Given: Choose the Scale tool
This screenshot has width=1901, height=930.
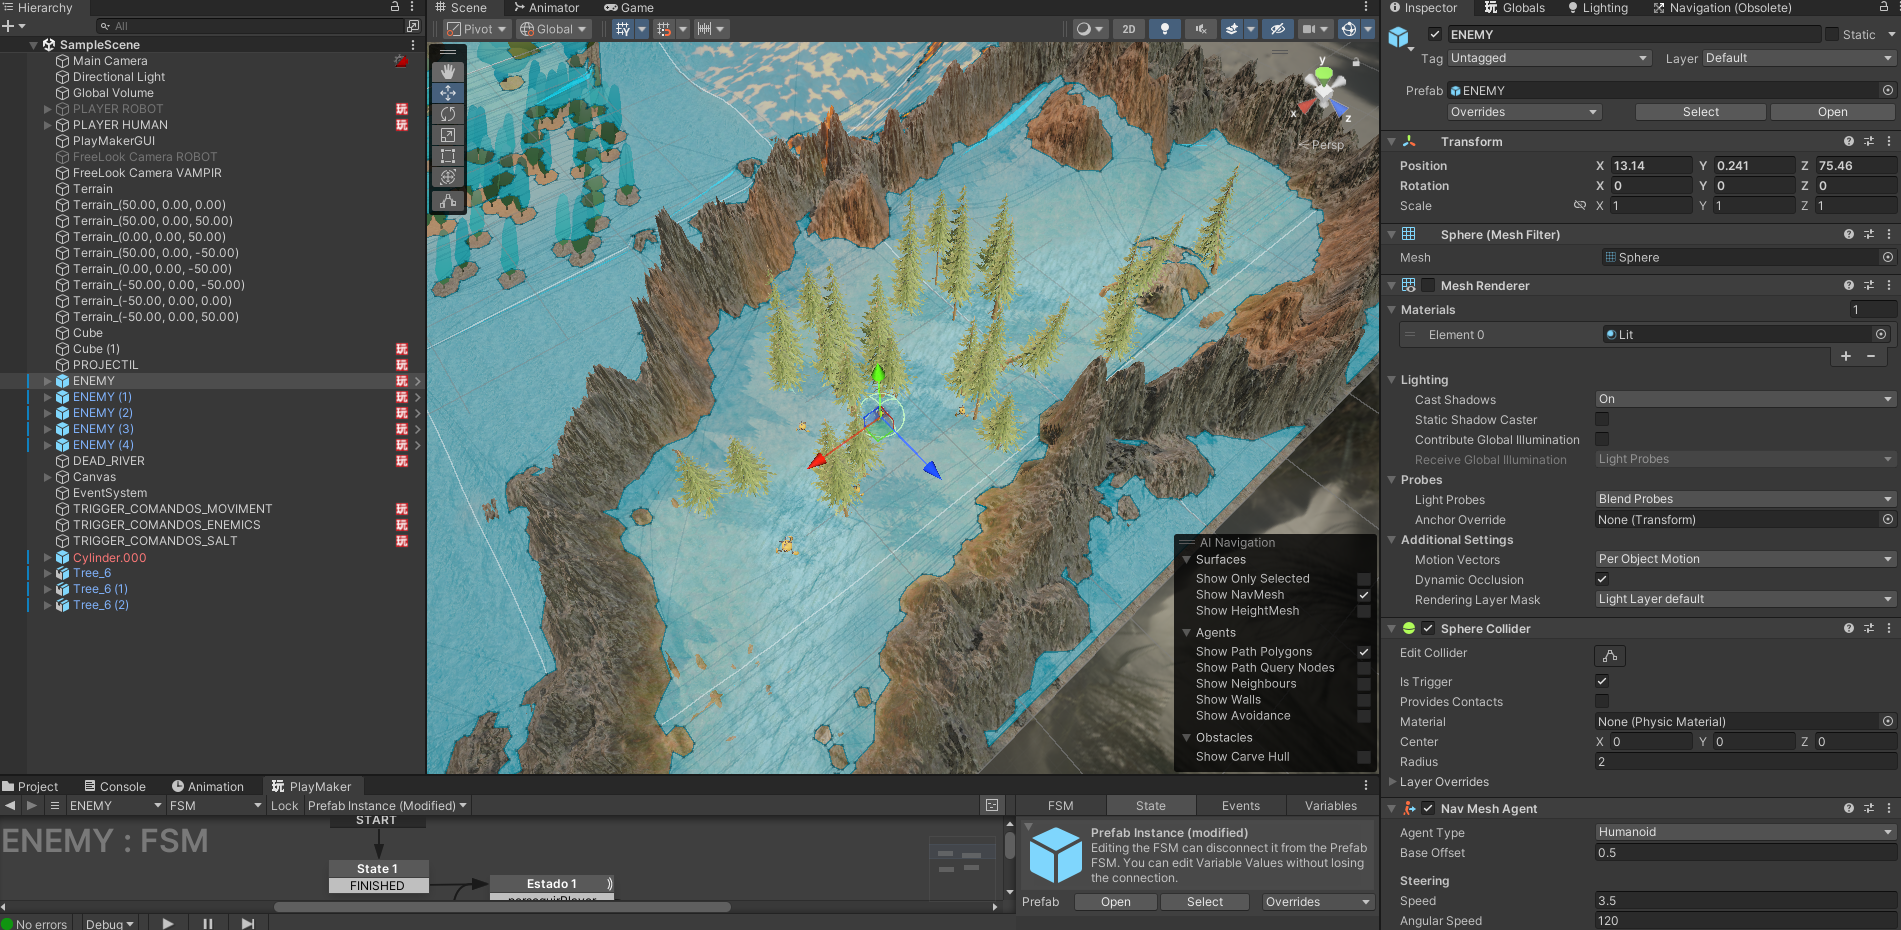Looking at the screenshot, I should [x=448, y=135].
